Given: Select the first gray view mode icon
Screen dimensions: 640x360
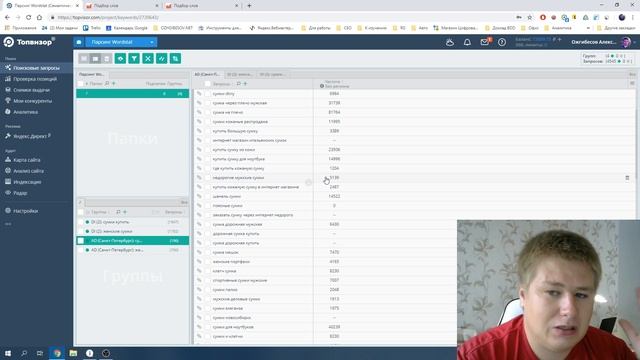Looking at the screenshot, I should point(84,59).
